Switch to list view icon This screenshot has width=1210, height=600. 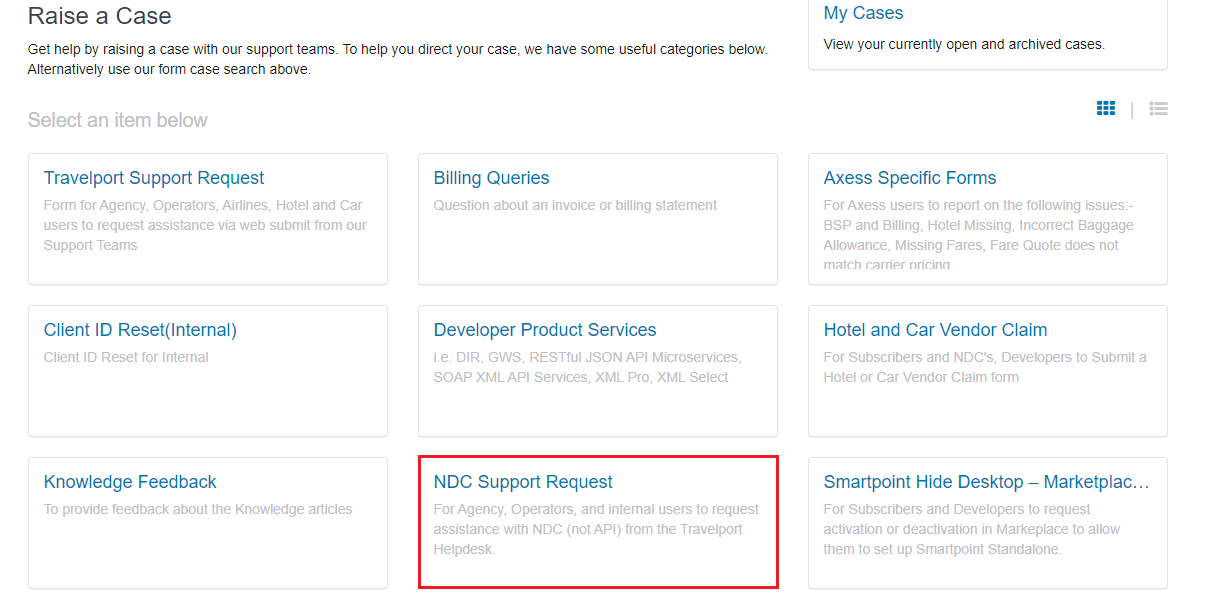[x=1158, y=109]
